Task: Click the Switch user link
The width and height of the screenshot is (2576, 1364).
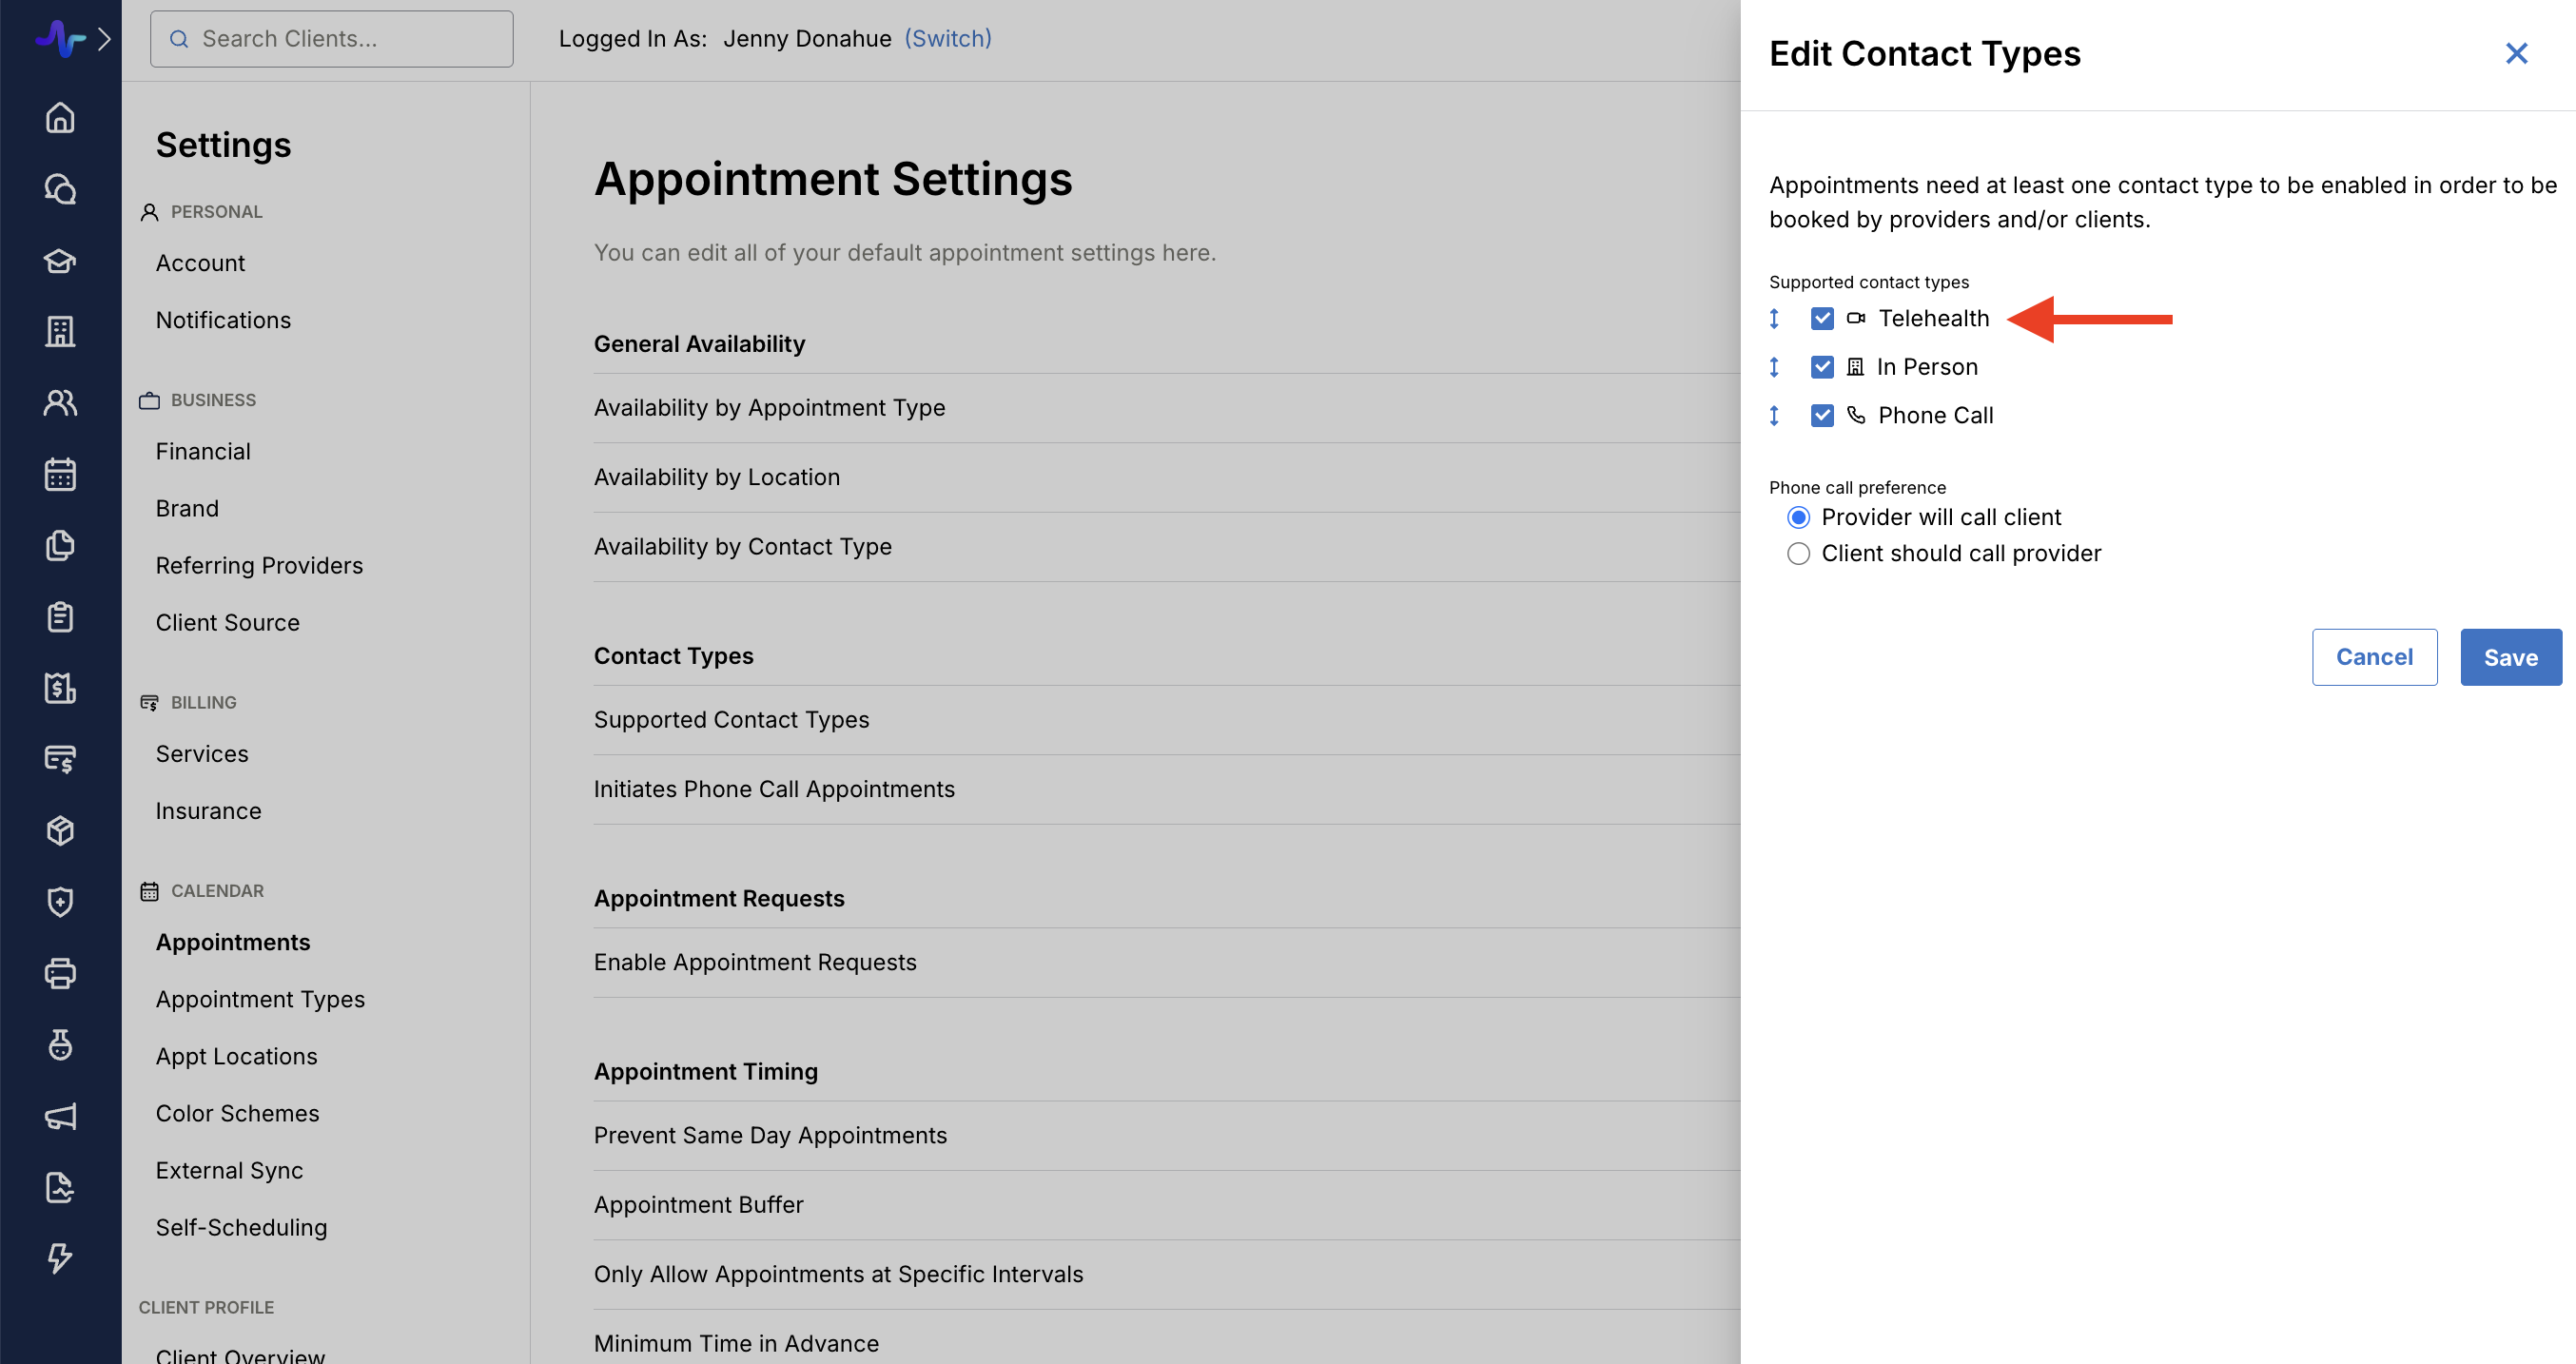Action: [x=947, y=38]
